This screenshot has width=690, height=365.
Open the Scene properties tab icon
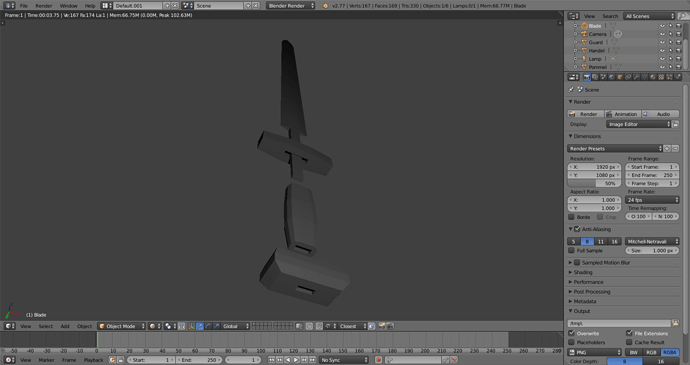[x=603, y=77]
